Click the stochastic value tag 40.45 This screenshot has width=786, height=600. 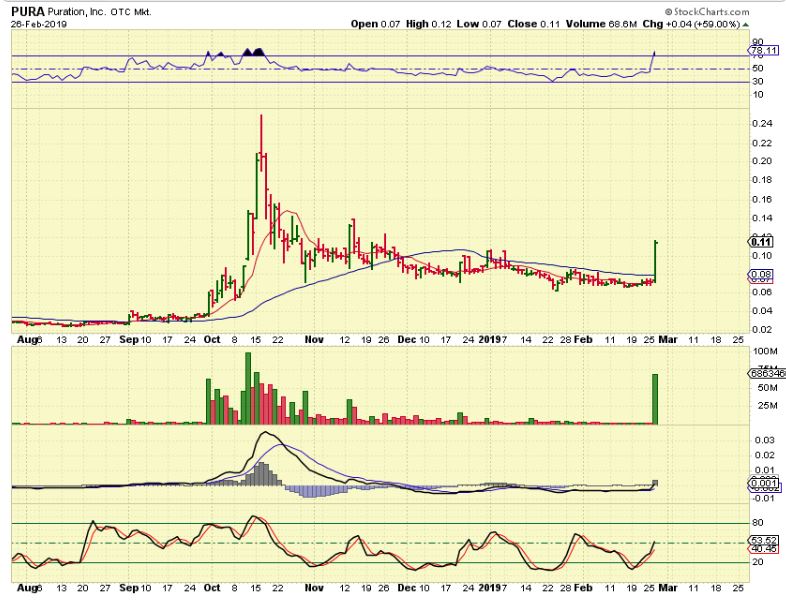(764, 549)
